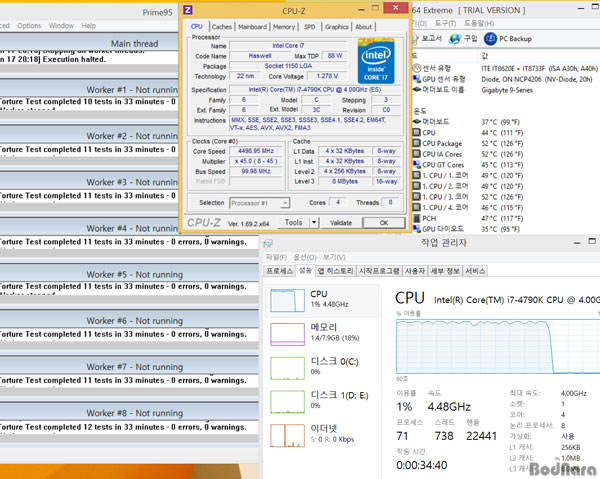Click the CPU IA Cores temperature icon

coord(417,154)
